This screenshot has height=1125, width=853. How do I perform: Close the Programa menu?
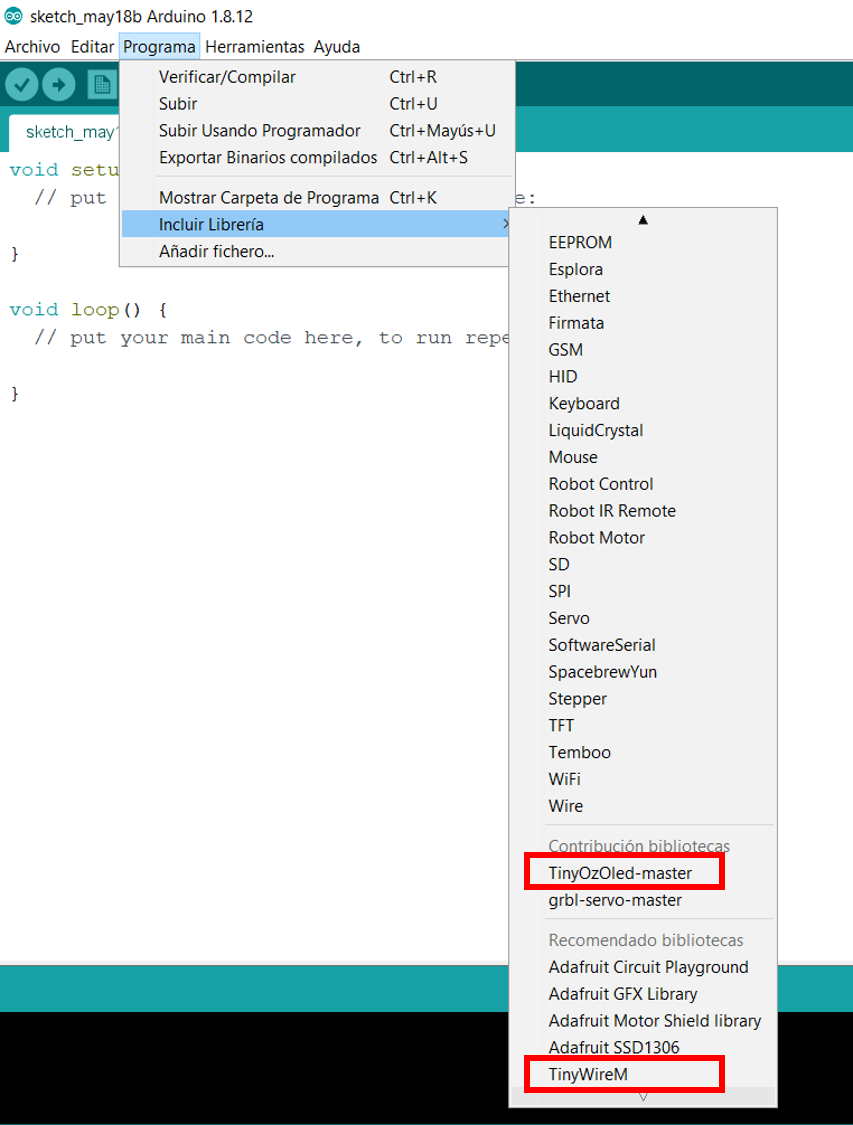(159, 47)
